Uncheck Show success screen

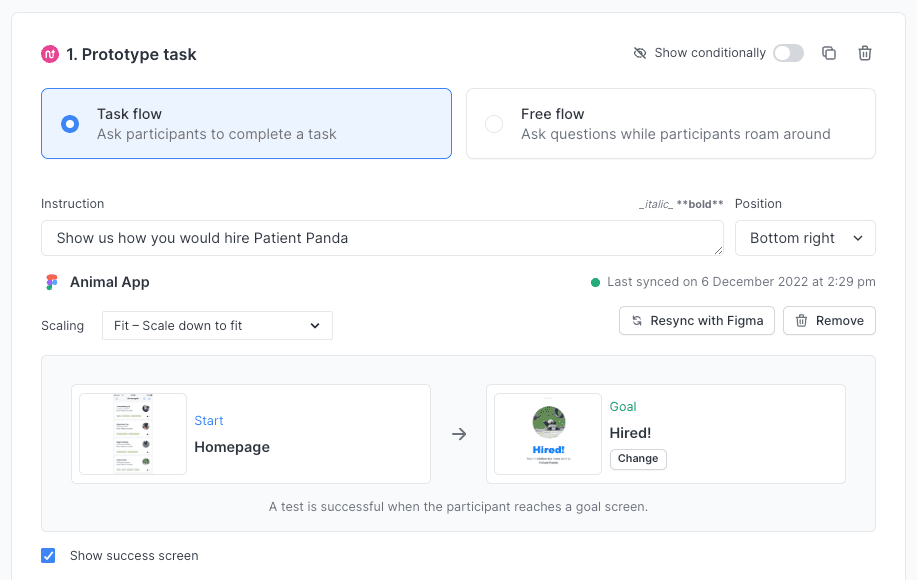(x=47, y=555)
